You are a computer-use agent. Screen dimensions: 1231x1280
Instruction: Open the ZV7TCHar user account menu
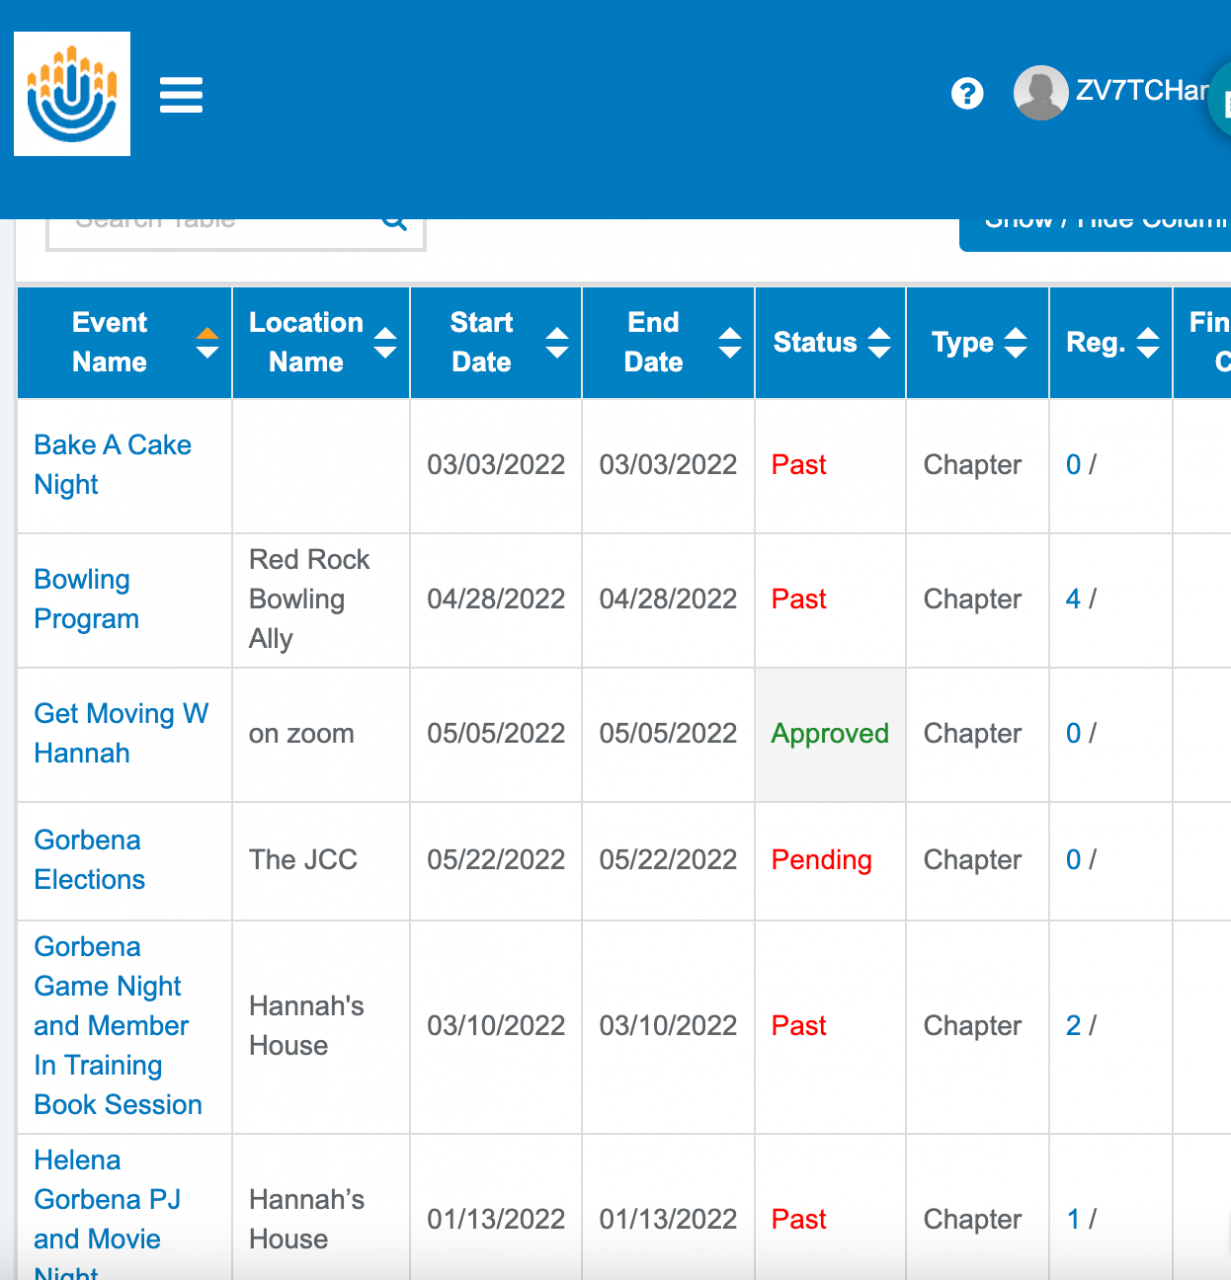click(1142, 91)
